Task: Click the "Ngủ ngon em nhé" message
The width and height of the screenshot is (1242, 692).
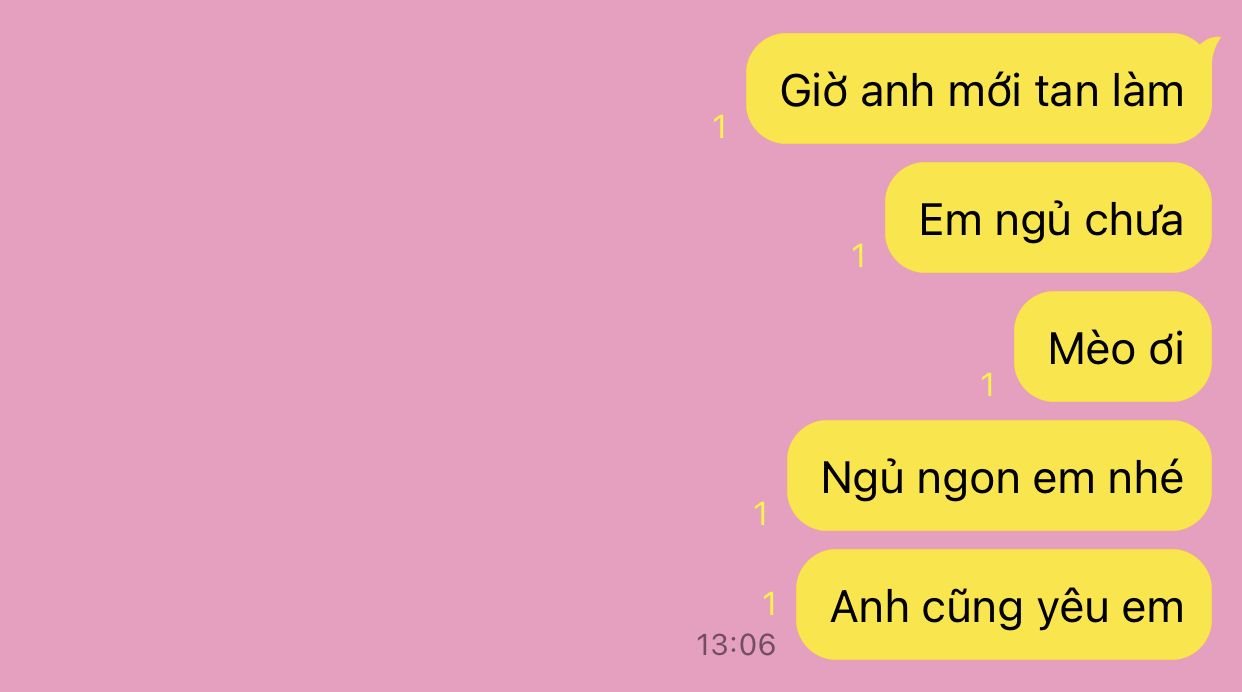Action: 1000,476
